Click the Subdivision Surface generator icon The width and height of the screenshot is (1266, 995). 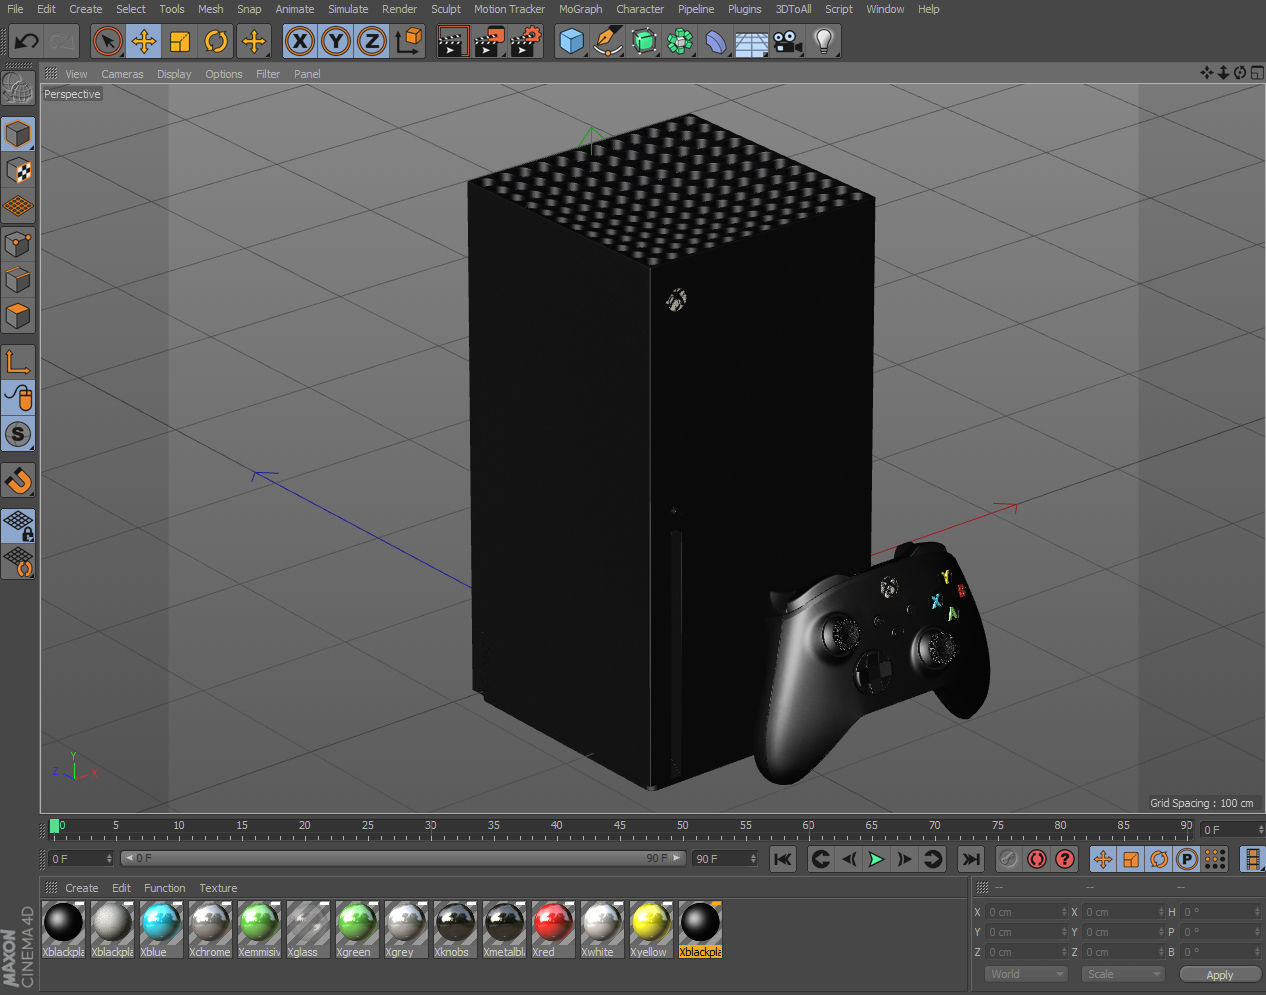(644, 42)
